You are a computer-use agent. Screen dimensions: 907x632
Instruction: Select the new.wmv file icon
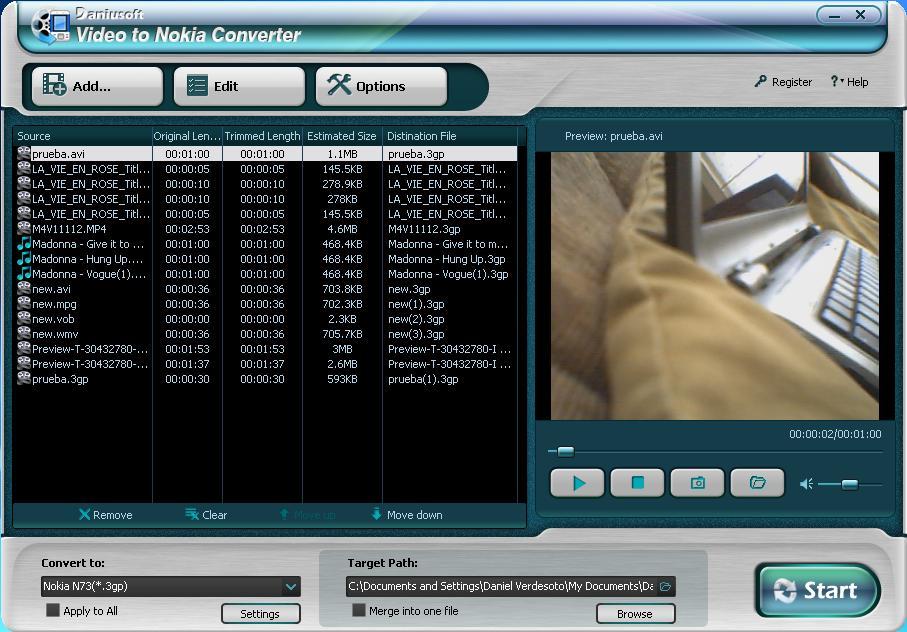[24, 334]
